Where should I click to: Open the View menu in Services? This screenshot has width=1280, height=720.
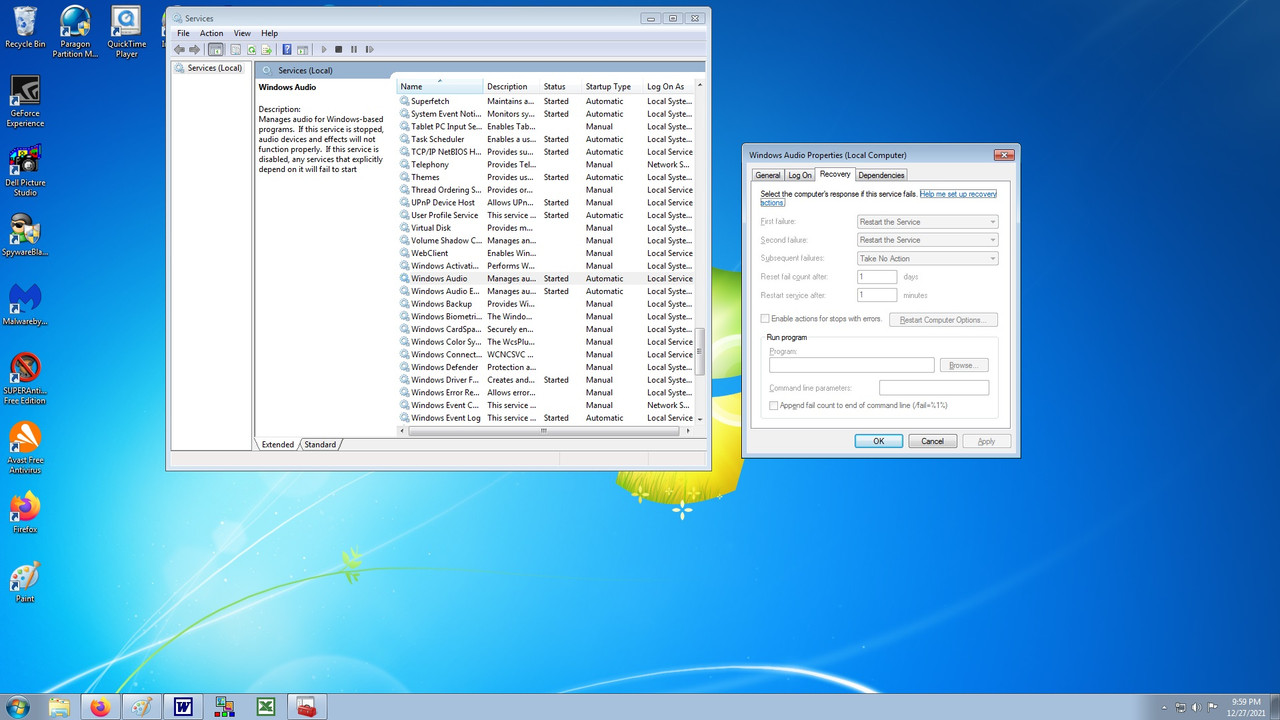[x=243, y=33]
